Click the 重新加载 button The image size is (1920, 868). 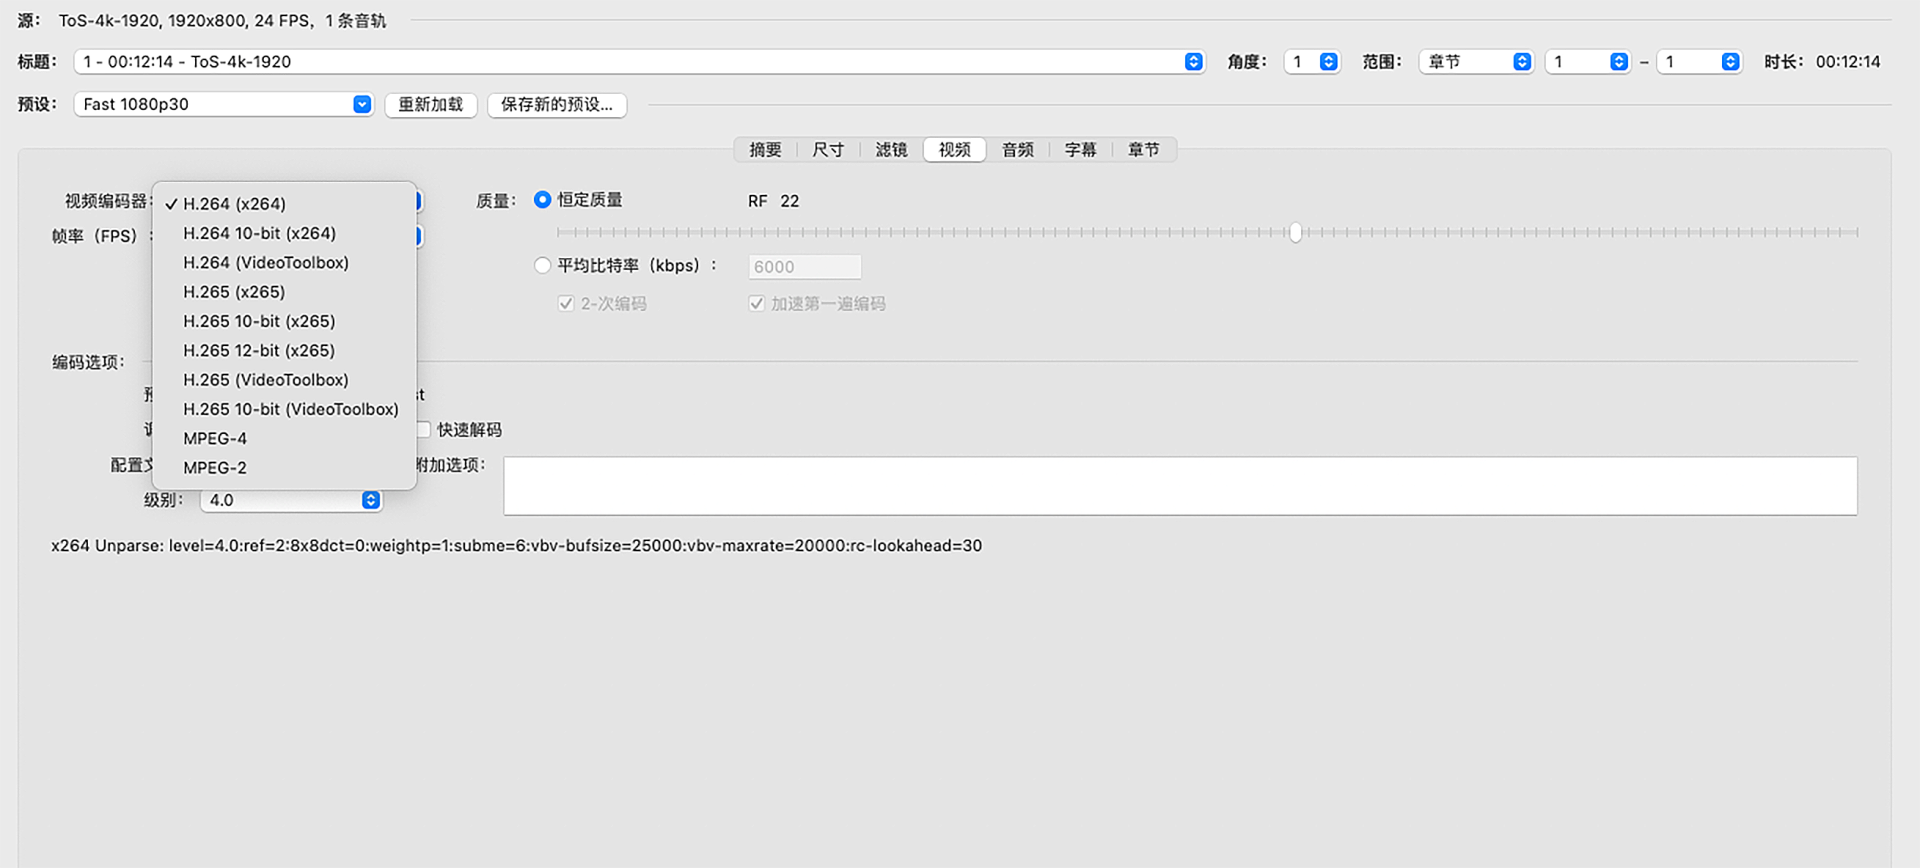click(431, 105)
